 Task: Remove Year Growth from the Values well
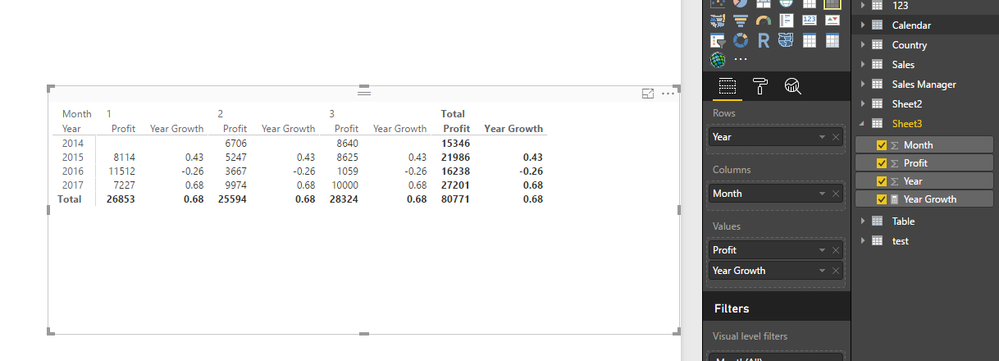point(836,271)
